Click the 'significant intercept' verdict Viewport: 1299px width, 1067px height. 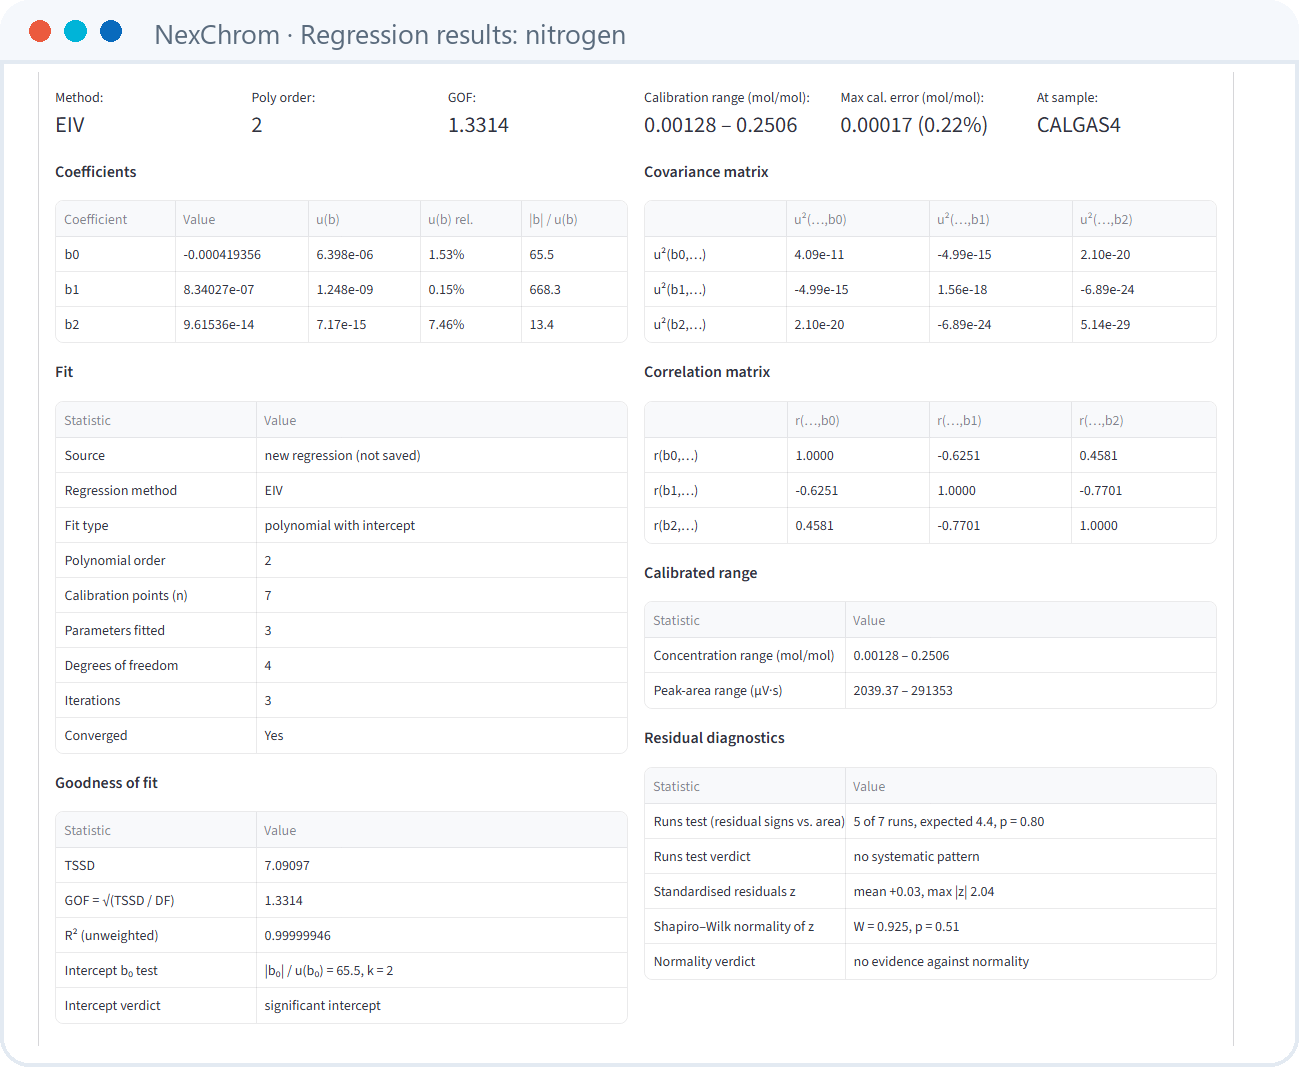(322, 1006)
